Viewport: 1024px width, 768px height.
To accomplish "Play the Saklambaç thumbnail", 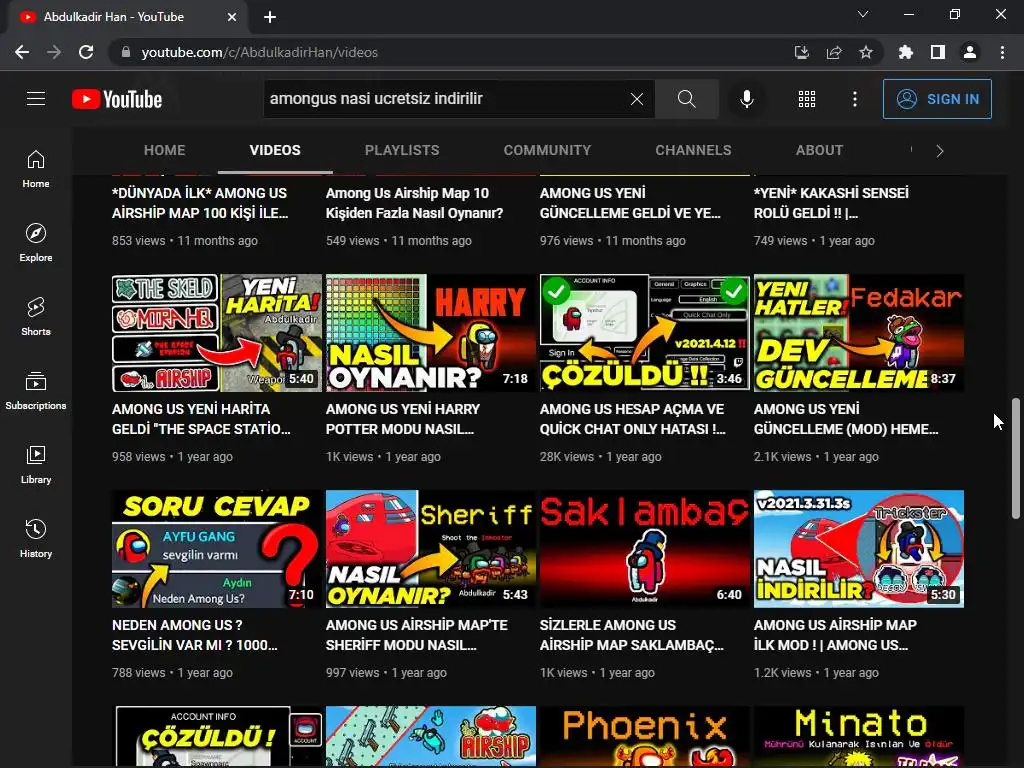I will 645,549.
